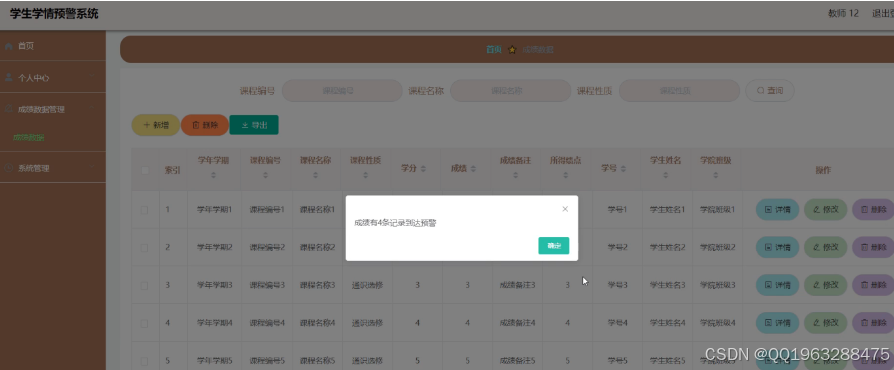
Task: Focus the 课程编号 search field
Action: [342, 91]
